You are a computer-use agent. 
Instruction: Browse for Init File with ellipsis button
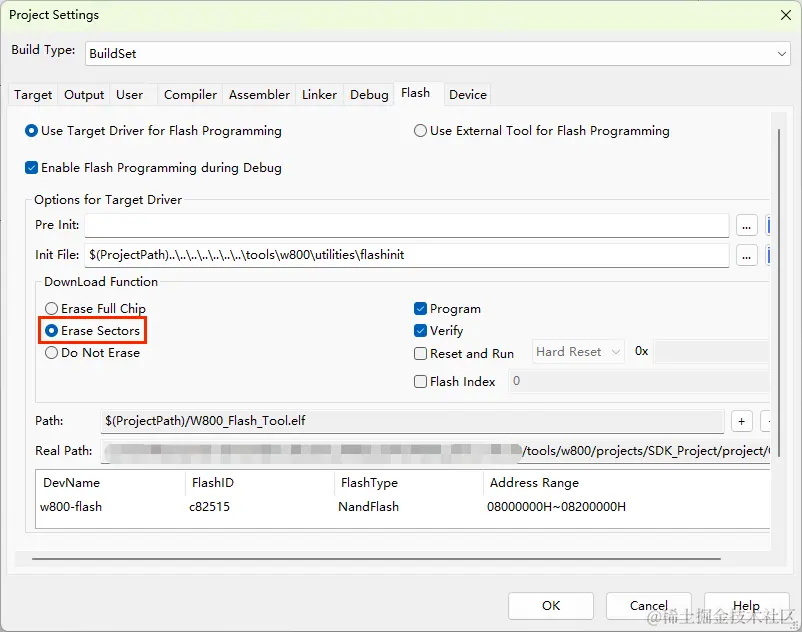746,255
